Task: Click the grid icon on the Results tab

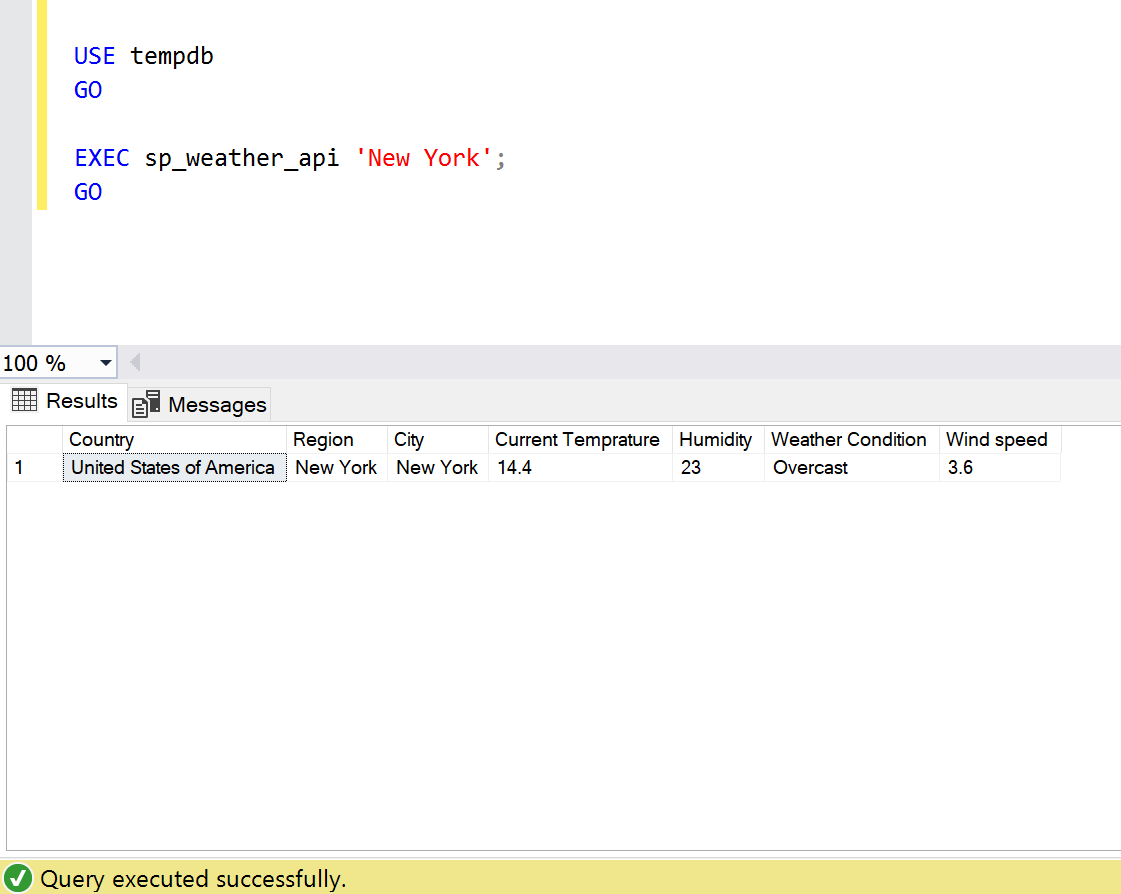Action: [24, 400]
